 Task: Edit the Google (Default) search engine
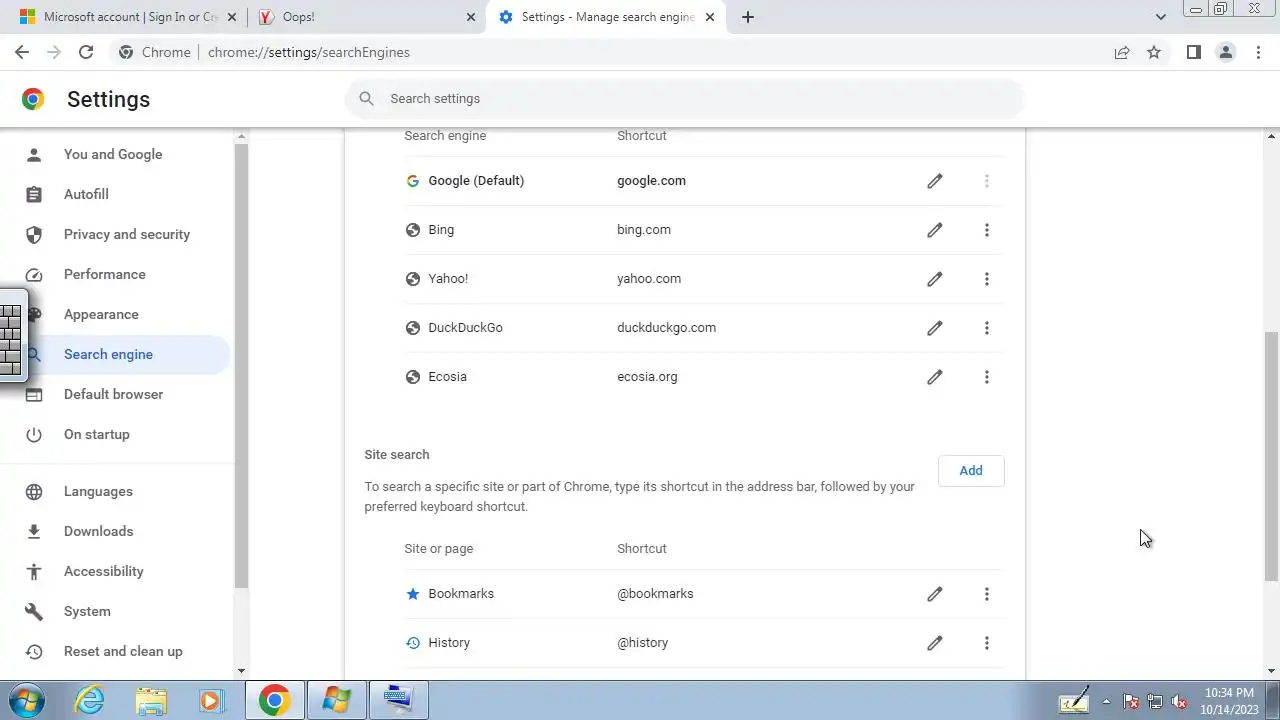(934, 181)
